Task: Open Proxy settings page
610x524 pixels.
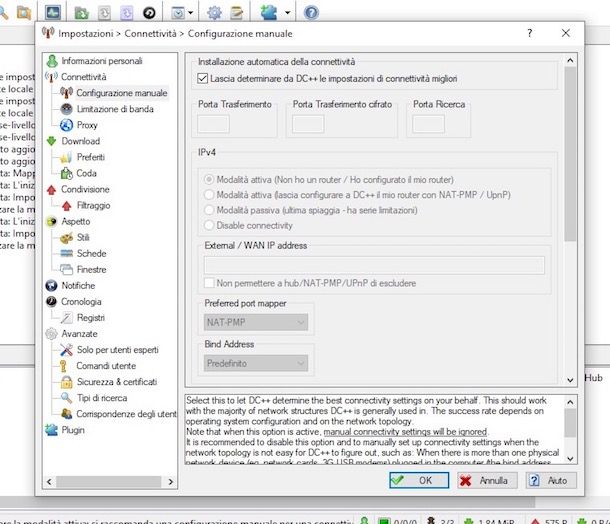Action: click(87, 125)
